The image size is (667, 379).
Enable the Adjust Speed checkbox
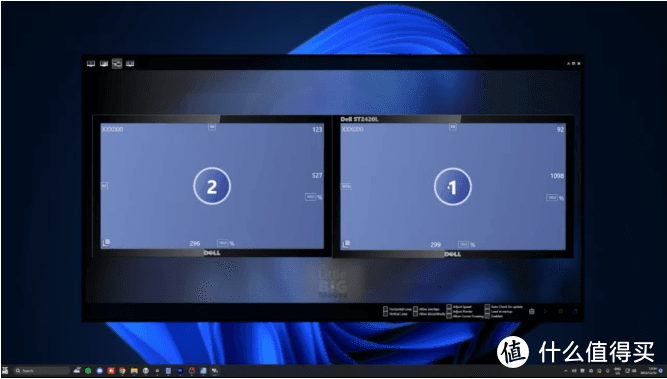click(449, 307)
